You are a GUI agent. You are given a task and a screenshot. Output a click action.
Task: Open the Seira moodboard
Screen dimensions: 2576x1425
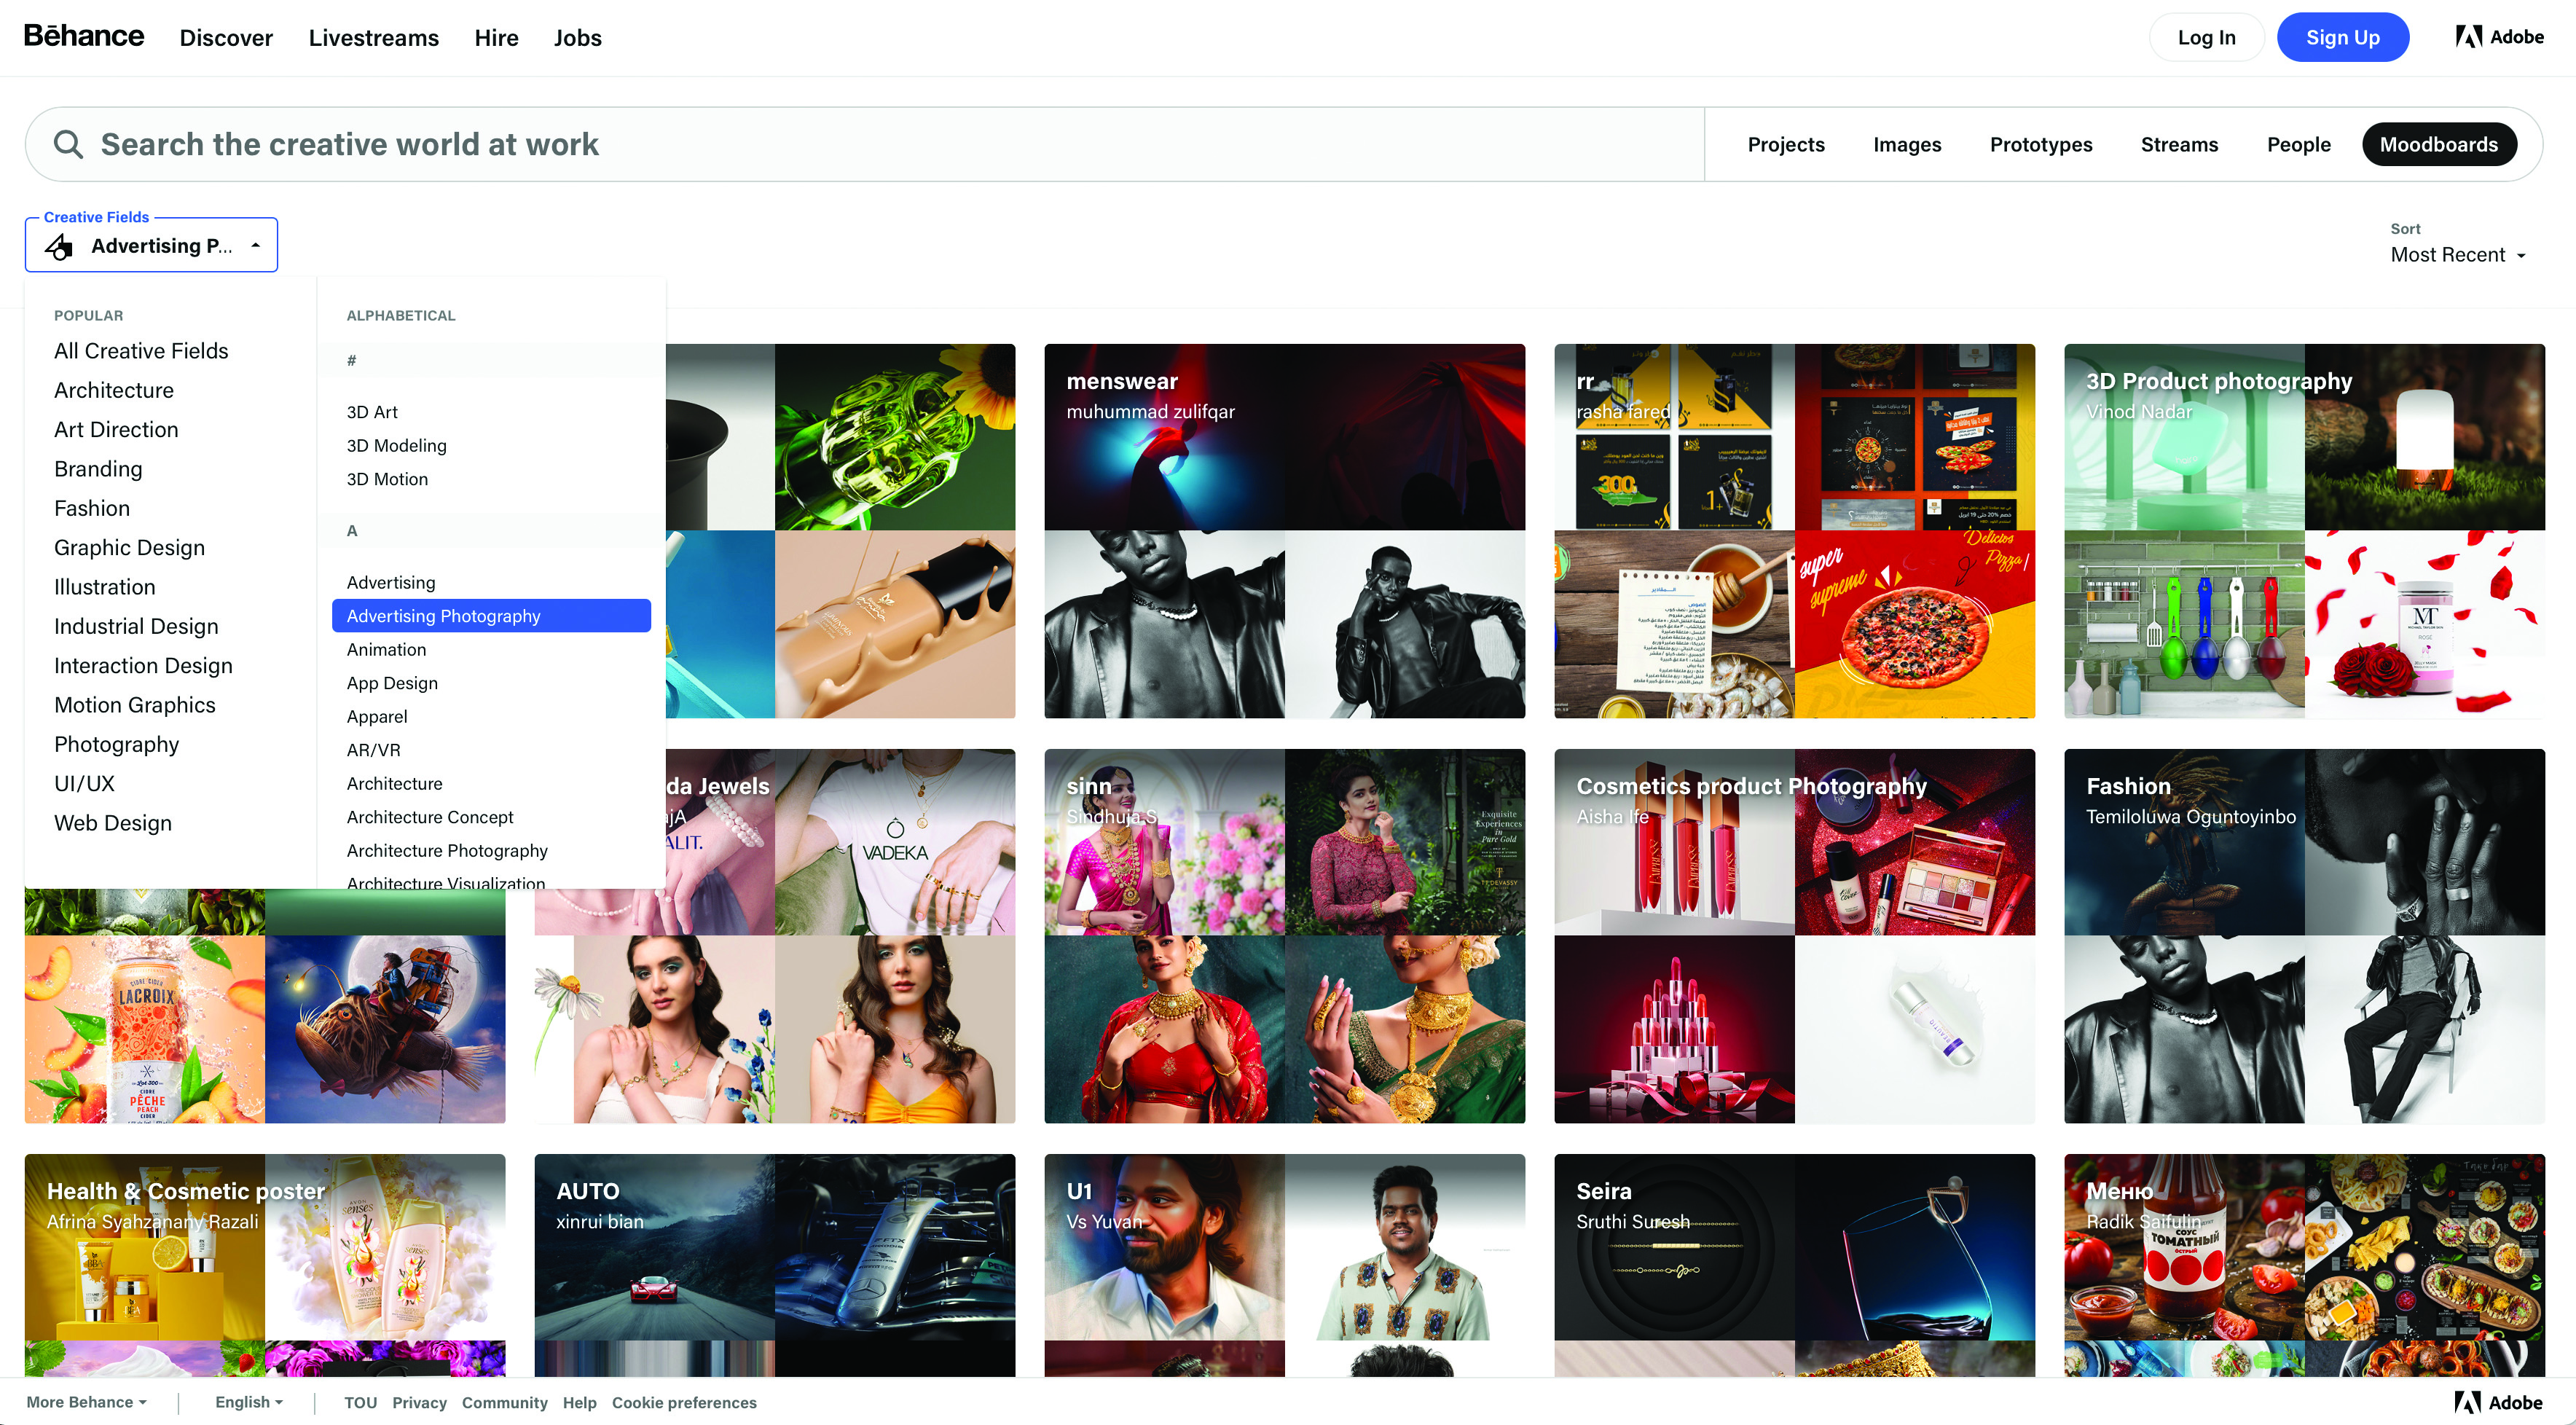click(x=1794, y=1265)
